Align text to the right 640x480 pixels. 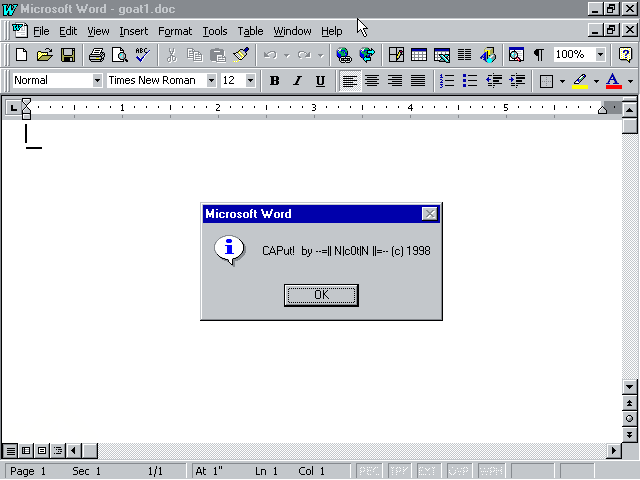tap(395, 81)
